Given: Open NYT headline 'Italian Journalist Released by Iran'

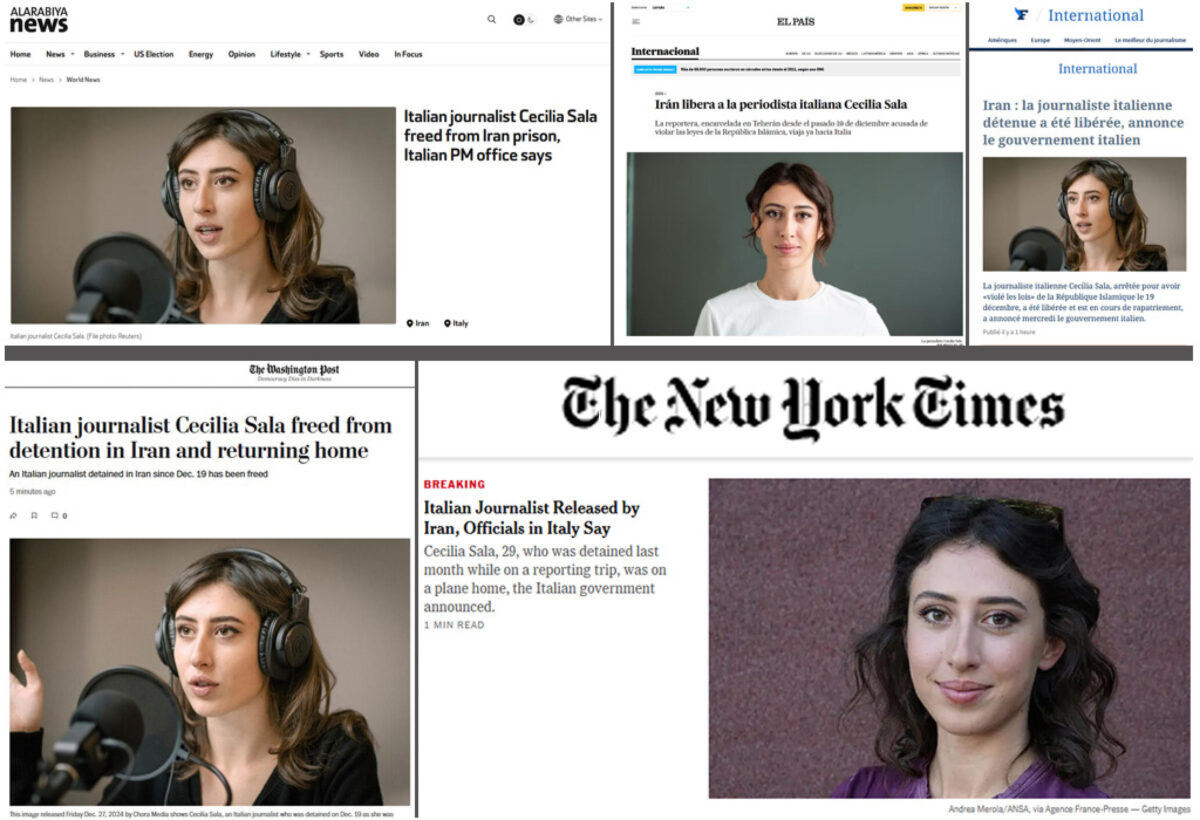Looking at the screenshot, I should 531,518.
